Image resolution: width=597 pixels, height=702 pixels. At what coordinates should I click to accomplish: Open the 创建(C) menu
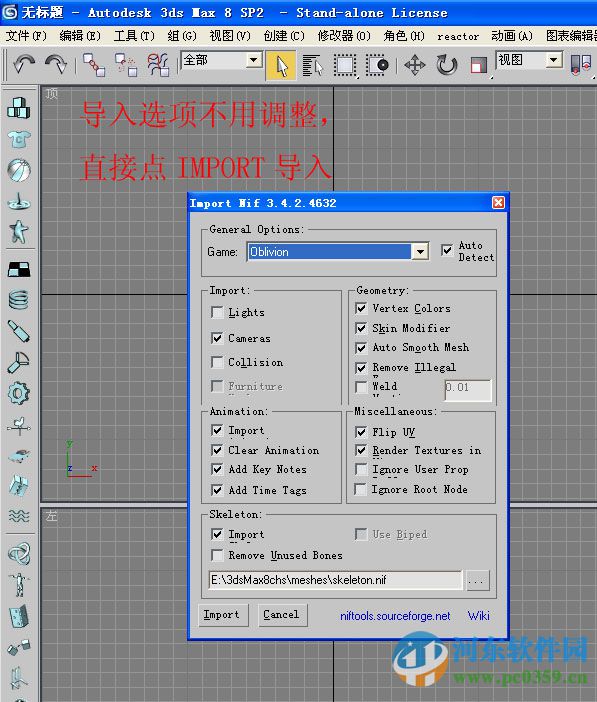(x=284, y=36)
